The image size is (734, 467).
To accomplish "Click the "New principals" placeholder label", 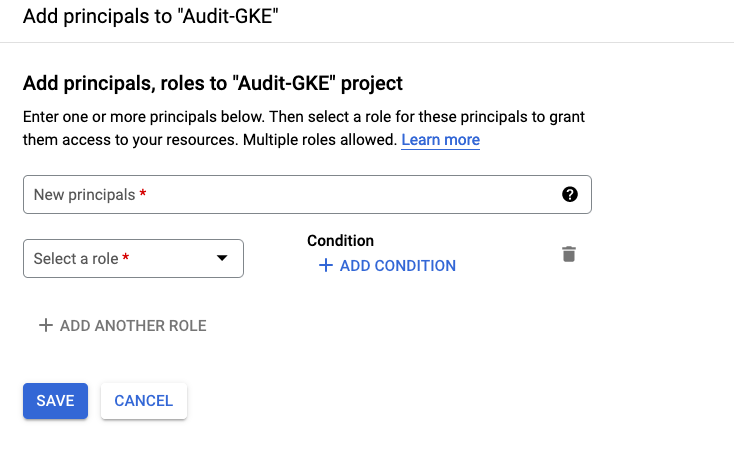I will [x=84, y=195].
